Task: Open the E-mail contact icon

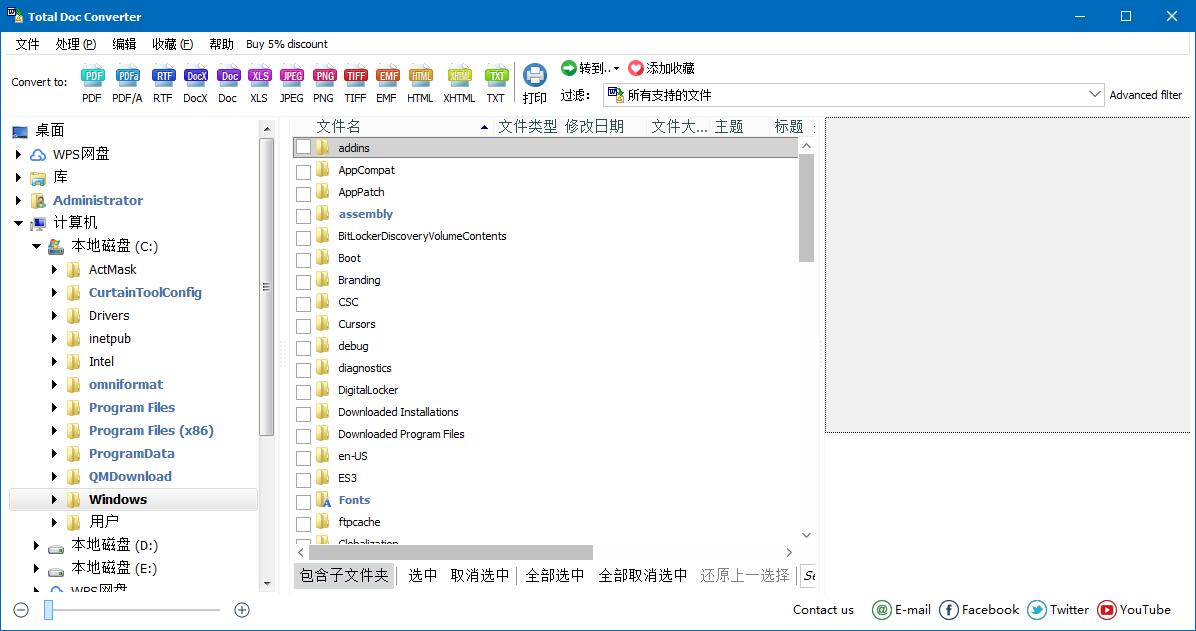Action: pyautogui.click(x=882, y=610)
